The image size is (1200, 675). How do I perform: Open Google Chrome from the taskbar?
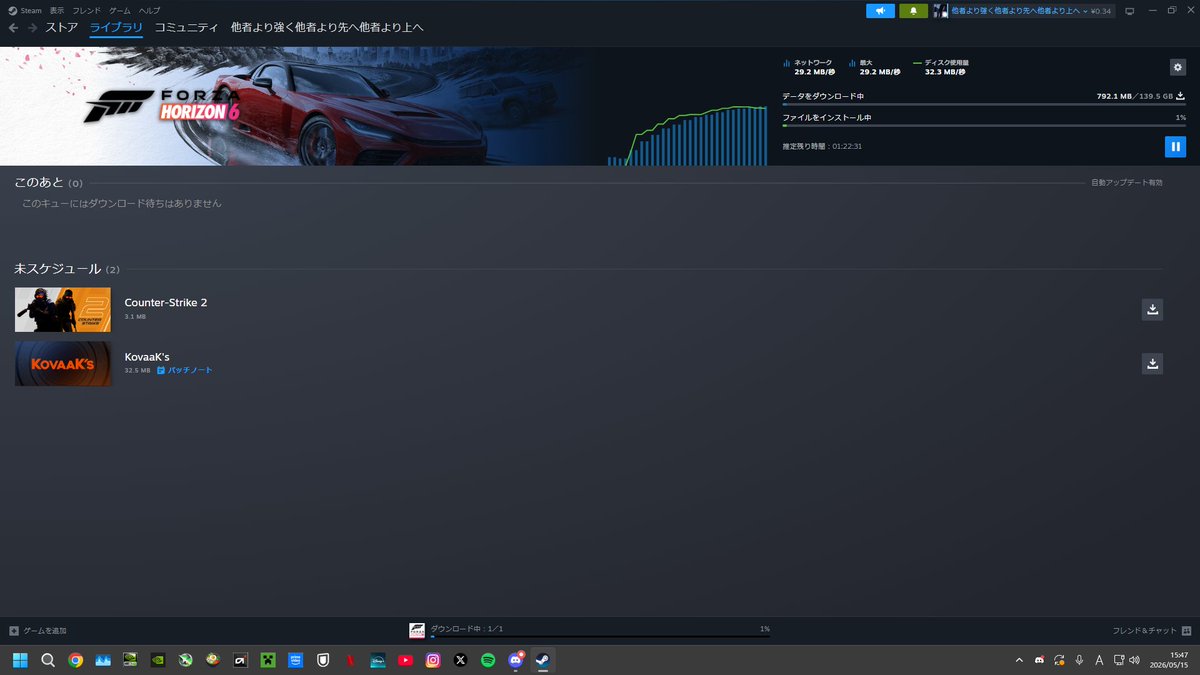pyautogui.click(x=75, y=660)
